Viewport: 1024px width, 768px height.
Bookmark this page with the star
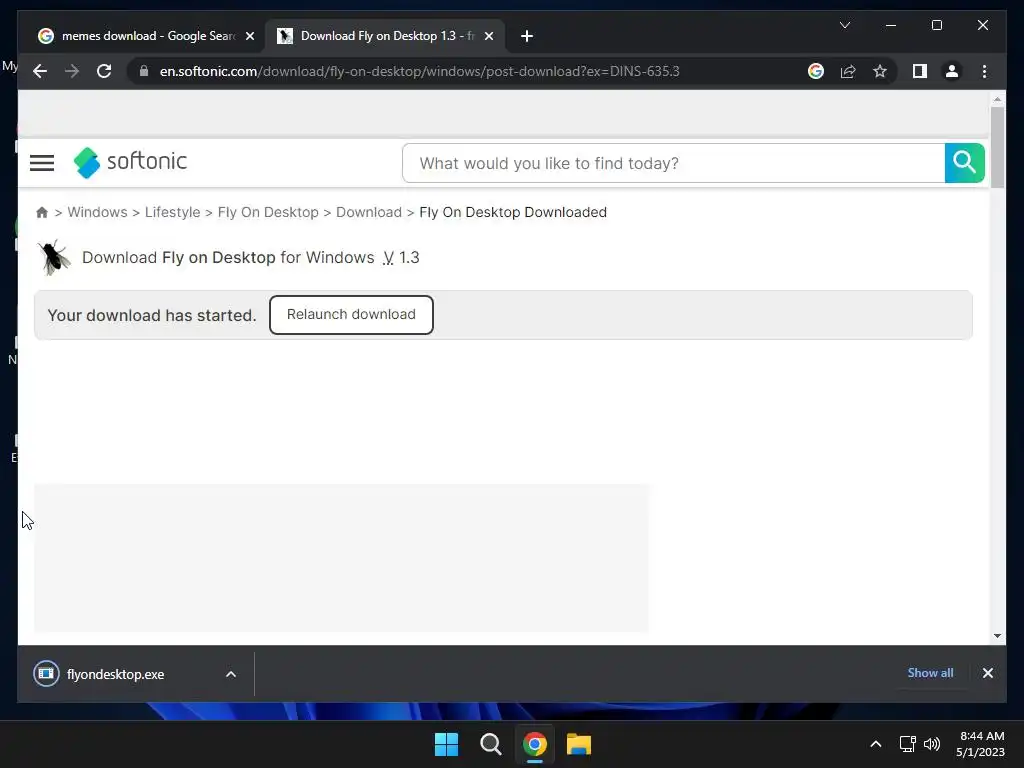880,71
